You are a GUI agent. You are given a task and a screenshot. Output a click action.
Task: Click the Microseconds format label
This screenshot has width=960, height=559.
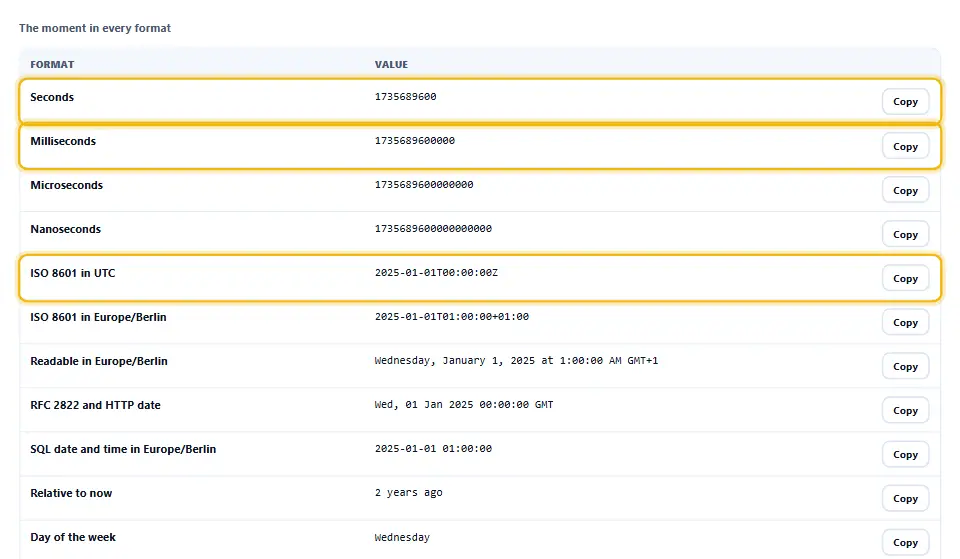(67, 186)
